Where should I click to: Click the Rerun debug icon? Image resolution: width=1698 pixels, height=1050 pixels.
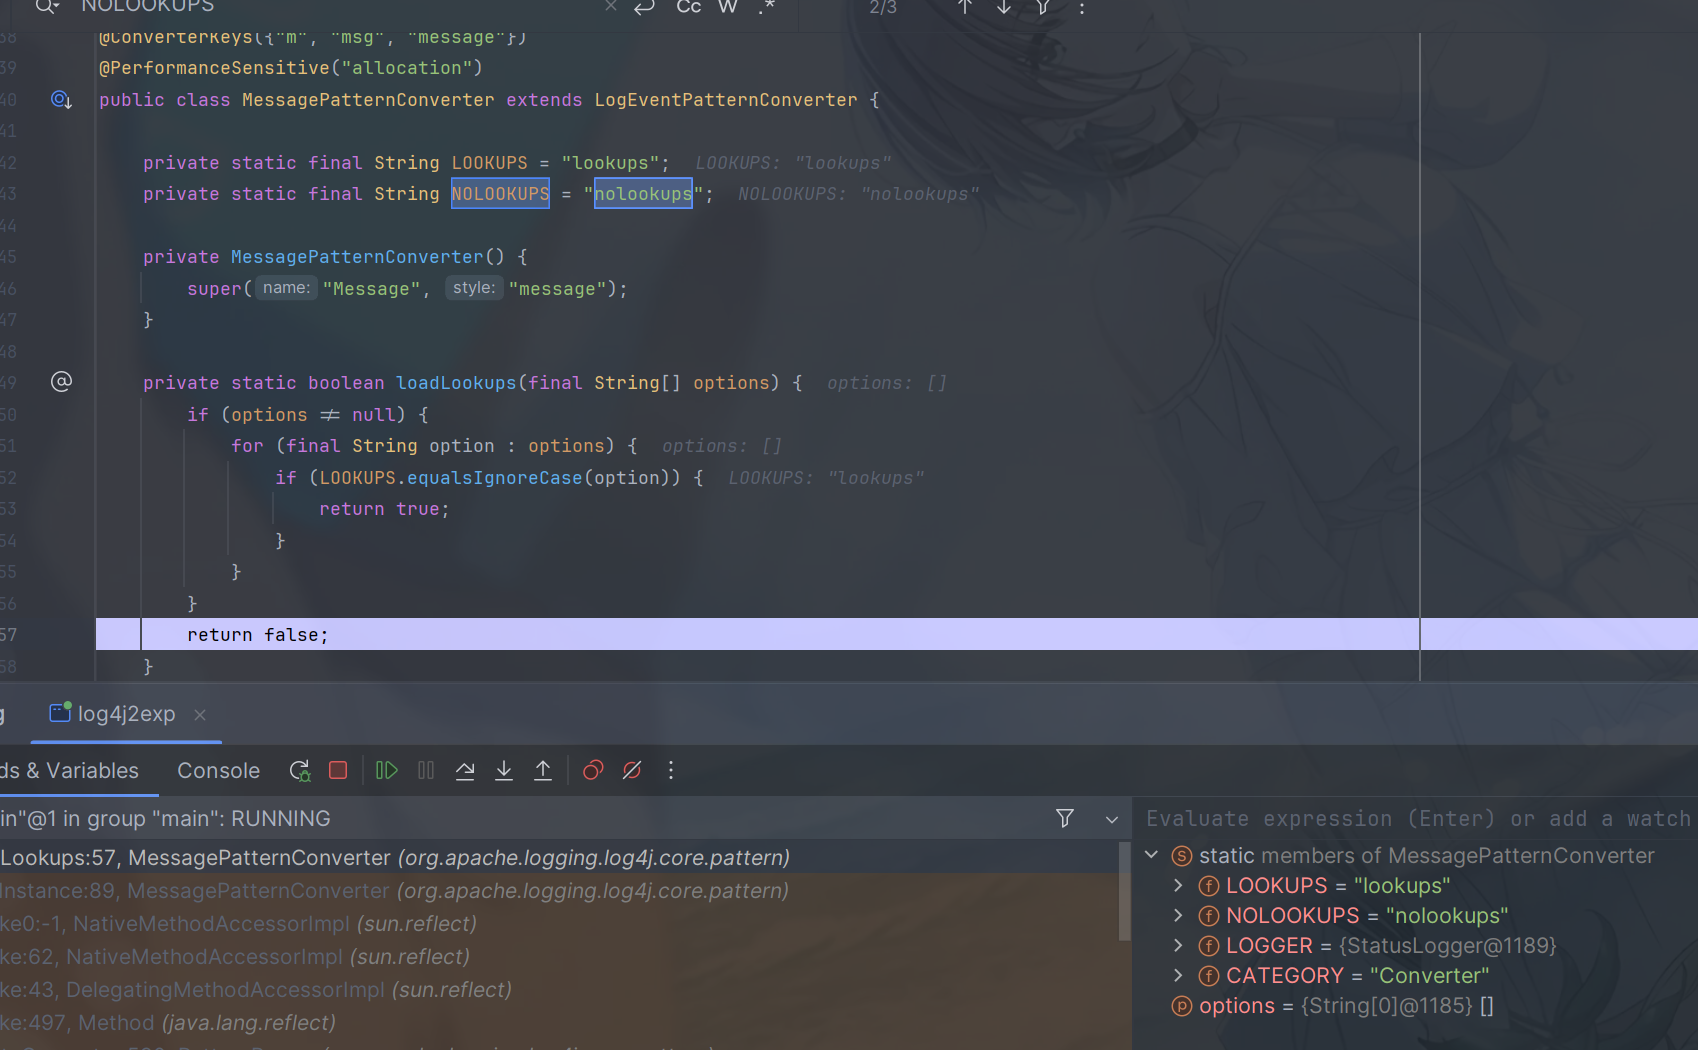pyautogui.click(x=299, y=770)
